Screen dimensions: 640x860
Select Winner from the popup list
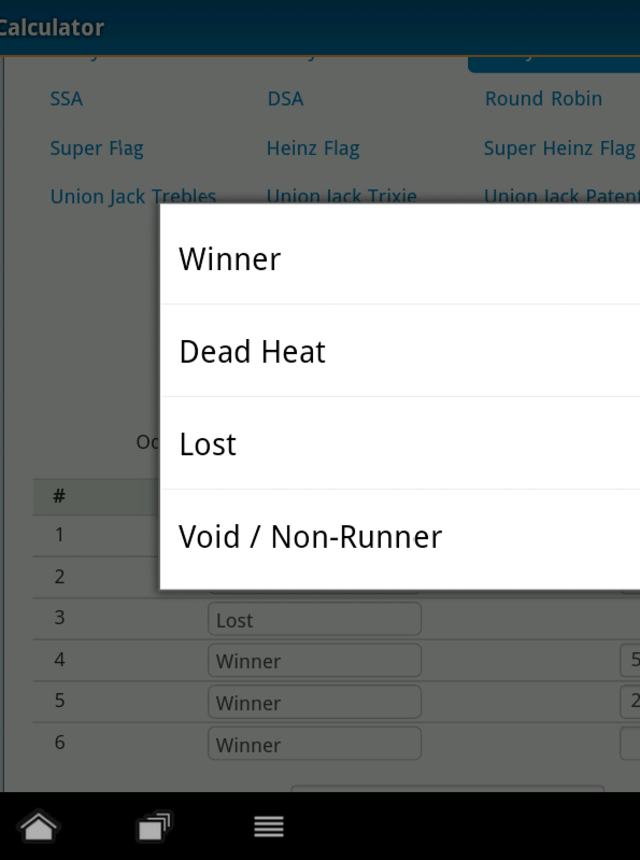400,258
